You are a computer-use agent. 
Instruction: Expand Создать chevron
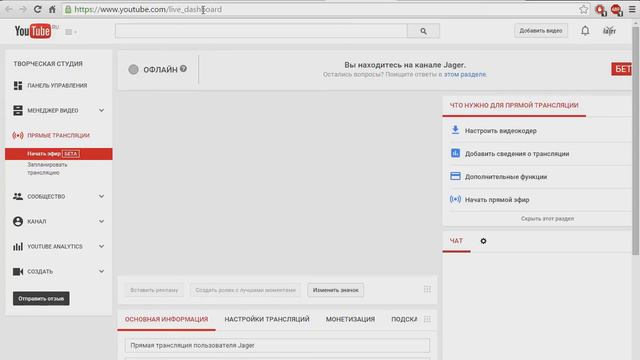point(101,271)
